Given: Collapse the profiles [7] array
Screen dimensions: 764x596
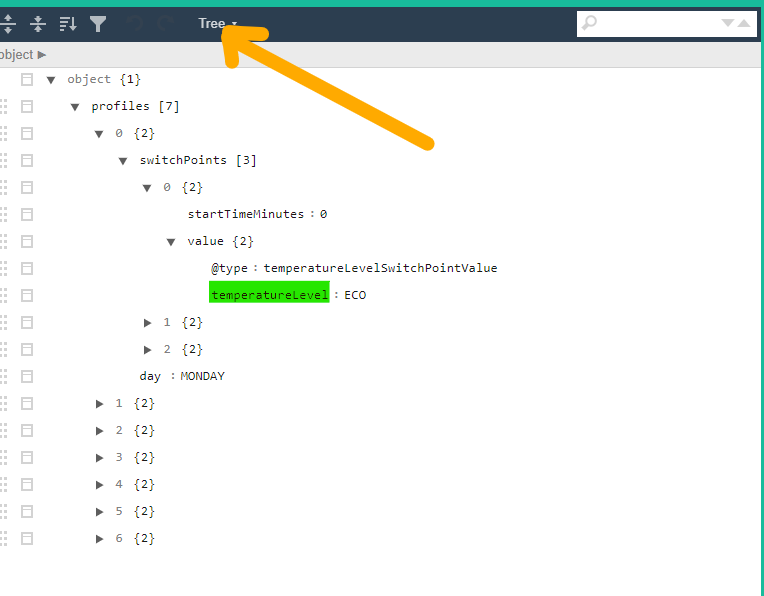Looking at the screenshot, I should click(x=75, y=107).
